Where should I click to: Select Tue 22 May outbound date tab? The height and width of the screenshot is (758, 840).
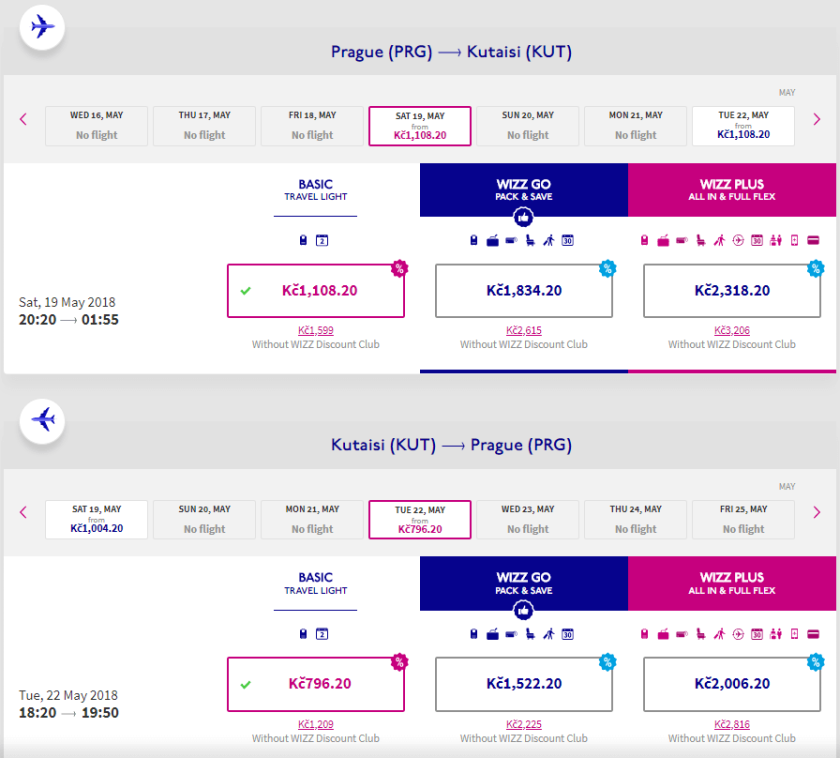[743, 126]
